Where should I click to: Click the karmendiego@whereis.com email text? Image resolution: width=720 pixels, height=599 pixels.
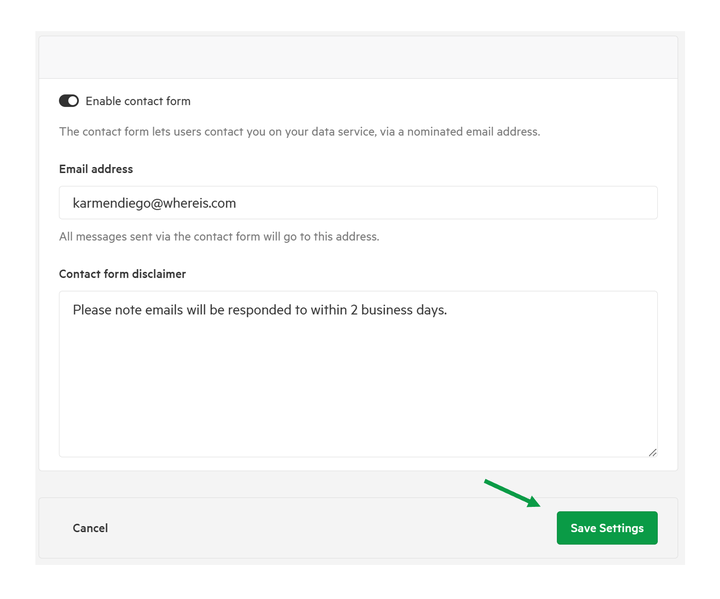[x=154, y=203]
